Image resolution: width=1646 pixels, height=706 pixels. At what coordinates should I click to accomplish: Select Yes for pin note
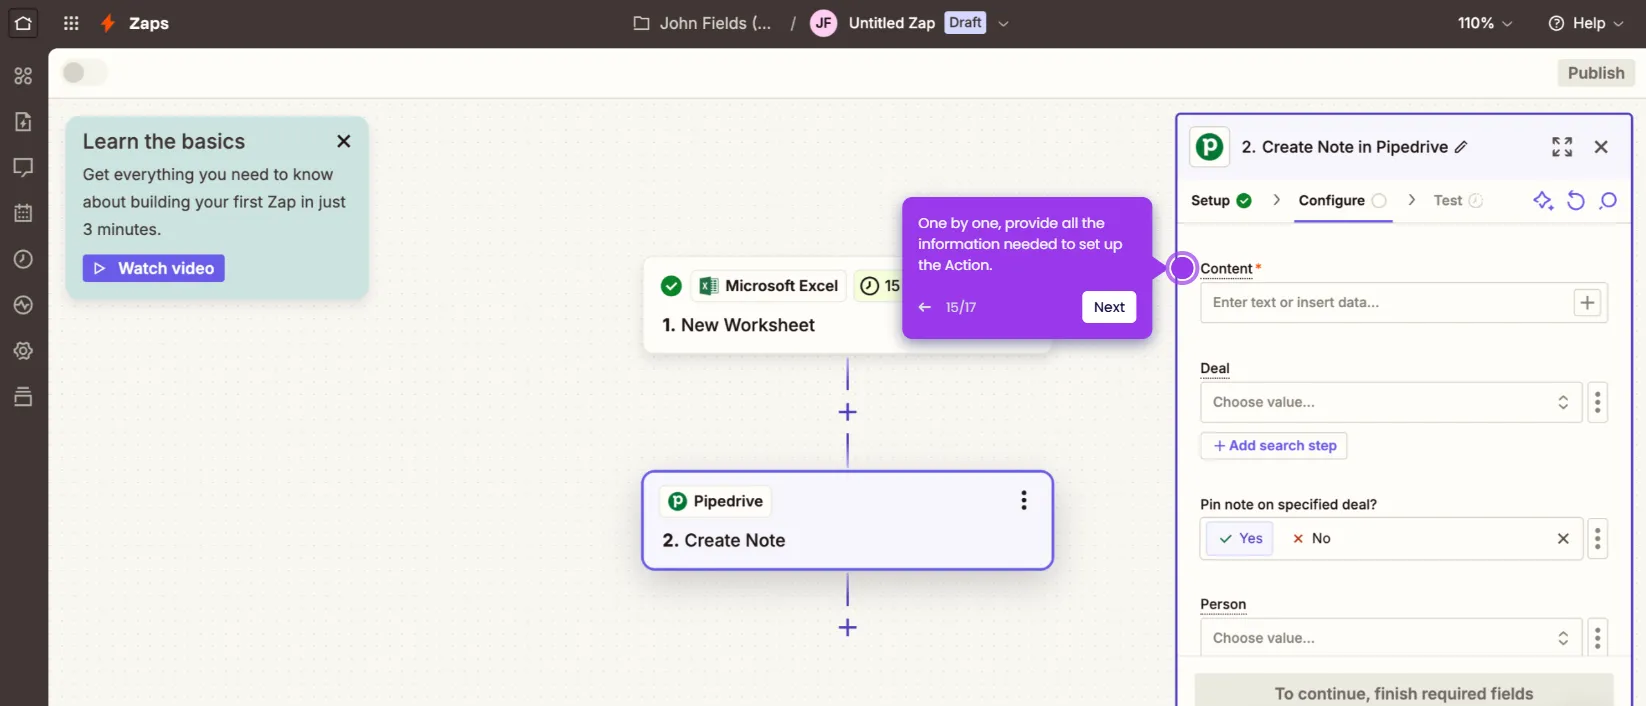pyautogui.click(x=1240, y=538)
